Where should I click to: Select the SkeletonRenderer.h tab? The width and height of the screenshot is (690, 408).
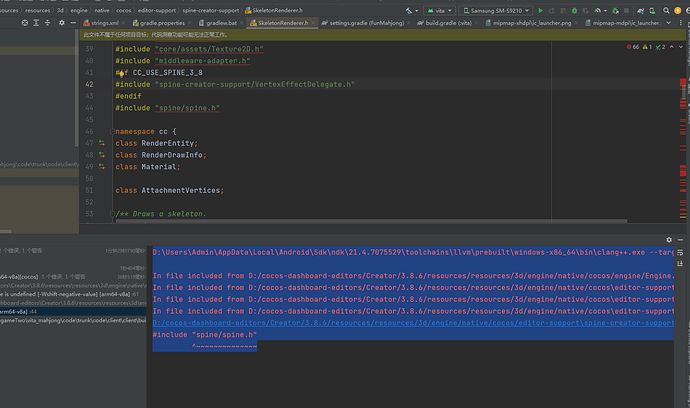tap(283, 23)
